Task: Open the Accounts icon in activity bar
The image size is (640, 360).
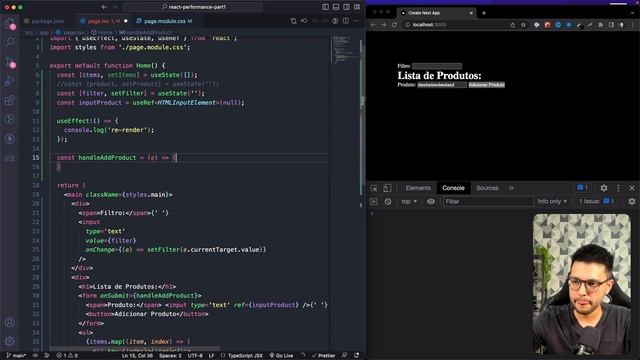Action: coord(10,322)
